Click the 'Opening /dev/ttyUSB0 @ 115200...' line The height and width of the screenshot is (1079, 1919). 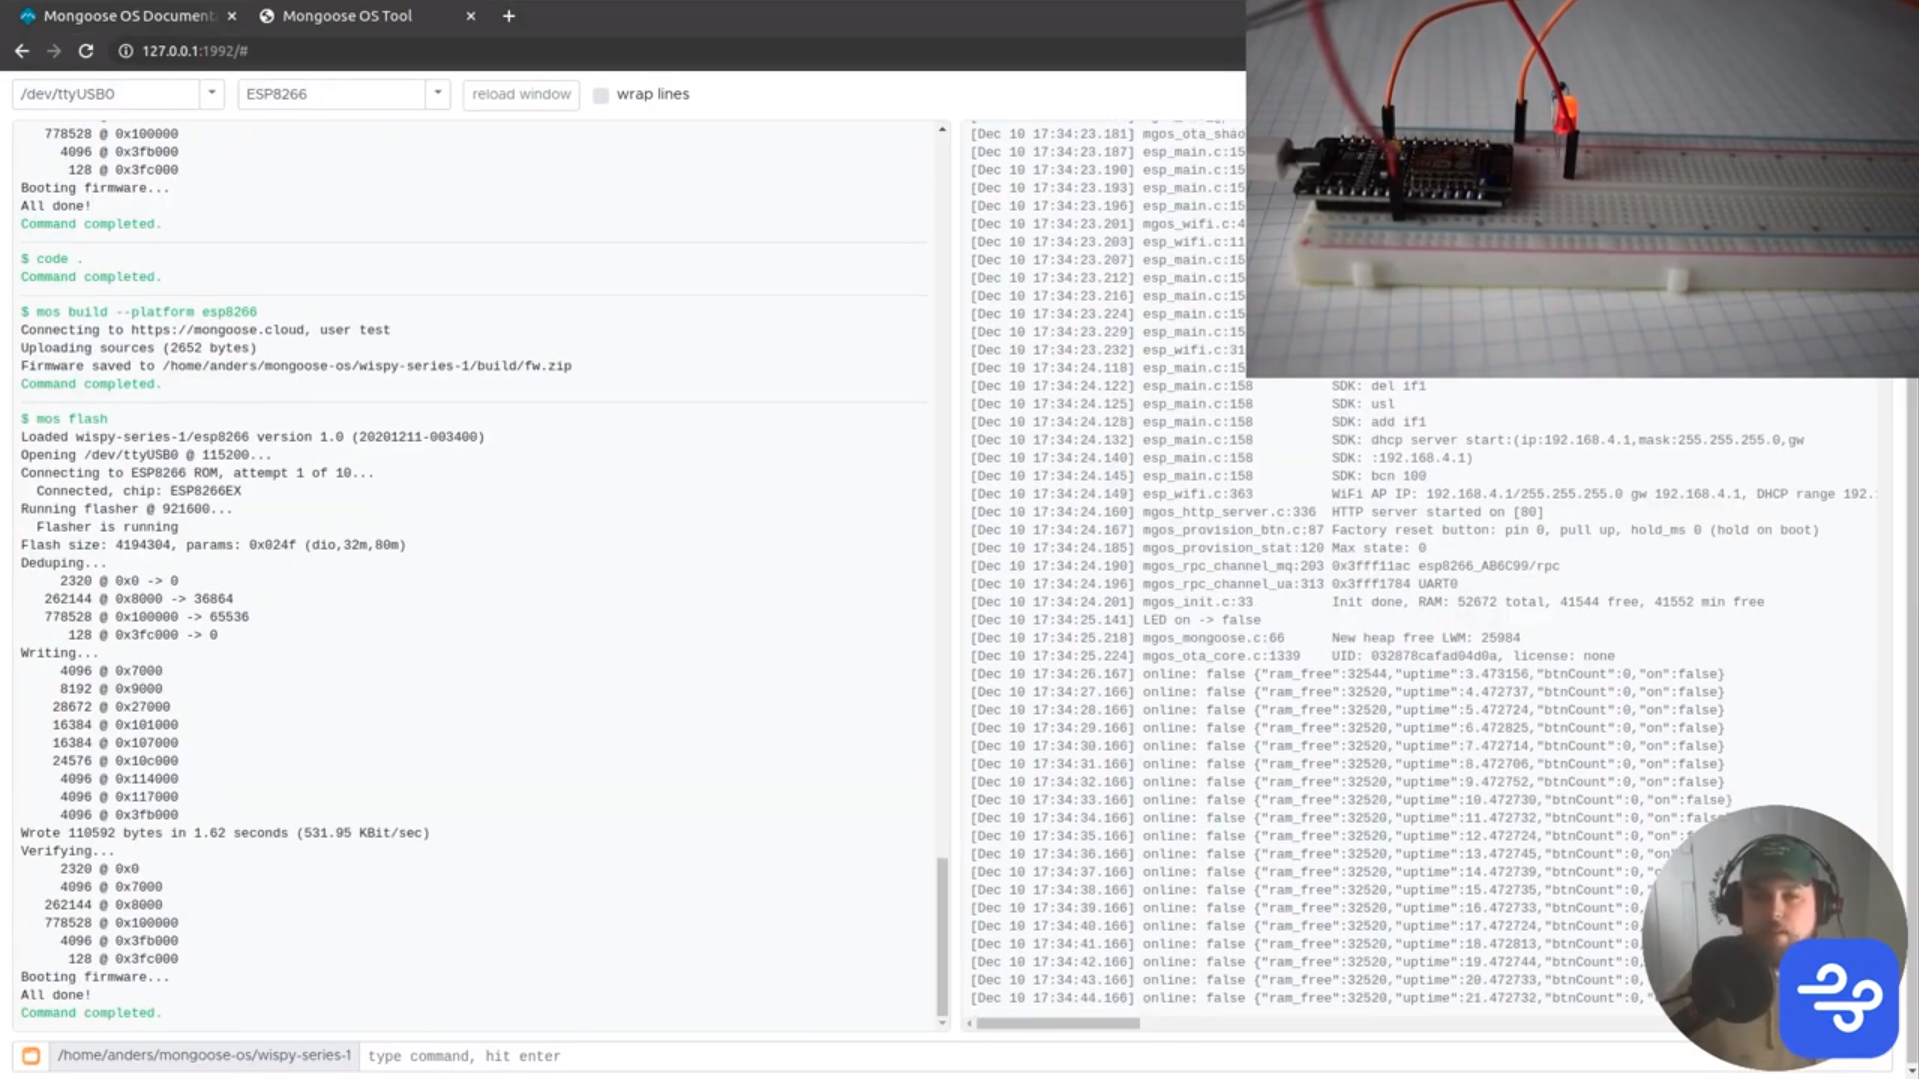pos(146,455)
